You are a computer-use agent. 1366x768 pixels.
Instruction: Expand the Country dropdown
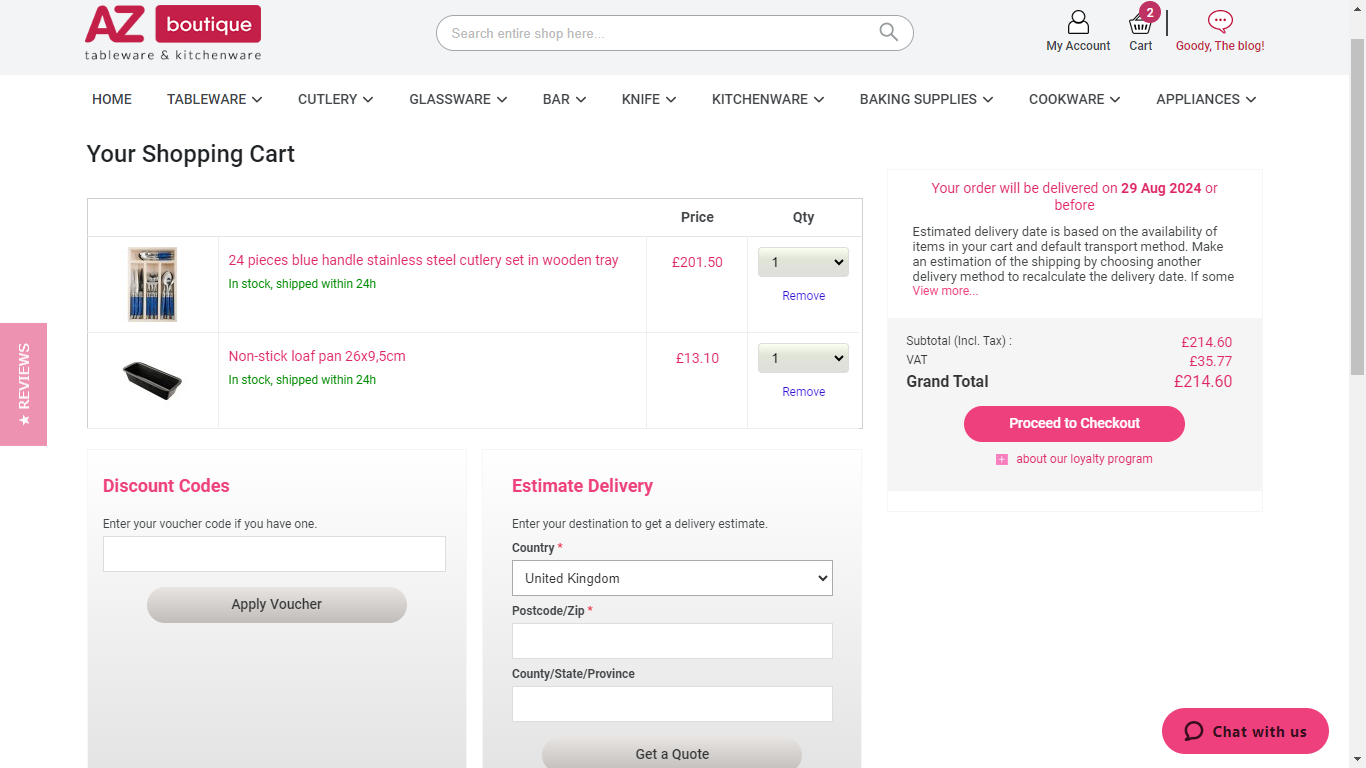(x=672, y=578)
